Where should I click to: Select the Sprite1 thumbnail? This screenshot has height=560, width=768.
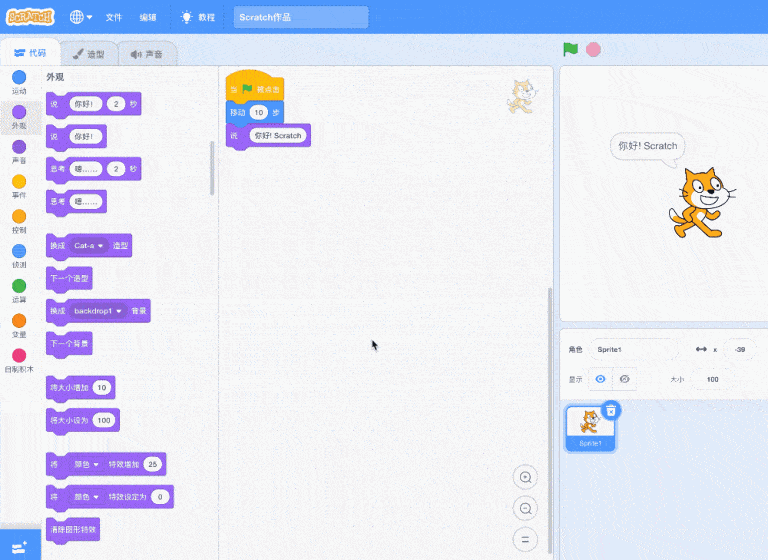pos(590,428)
